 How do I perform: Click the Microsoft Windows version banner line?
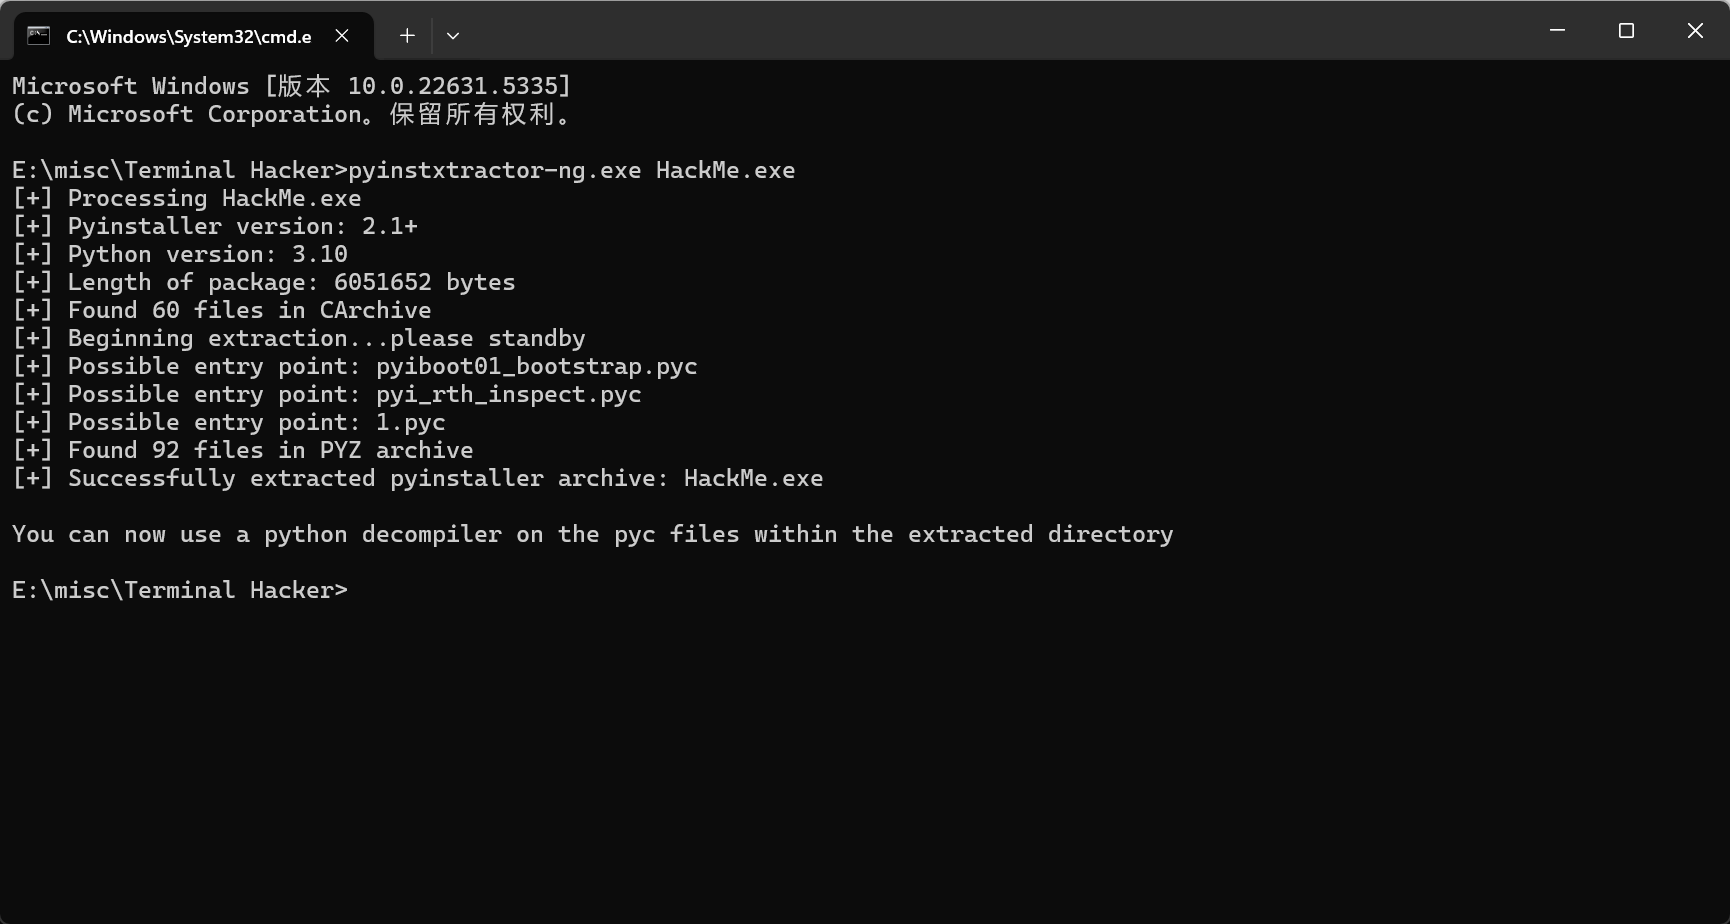[x=291, y=86]
